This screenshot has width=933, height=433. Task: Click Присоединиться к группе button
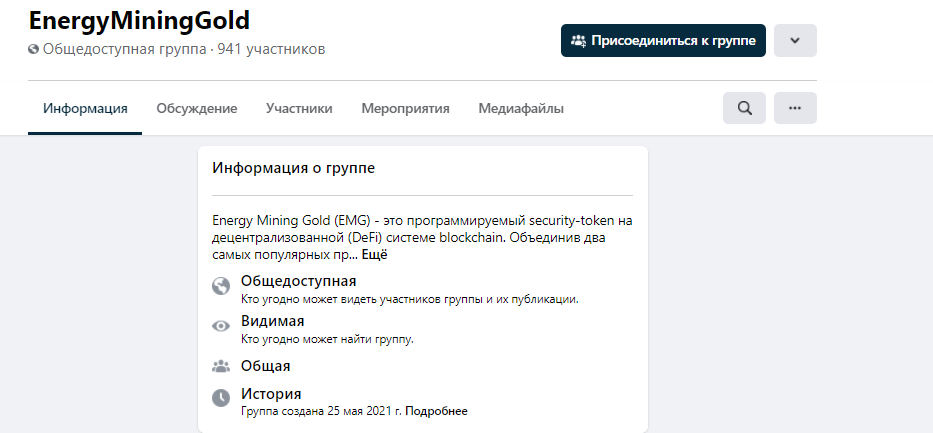663,40
